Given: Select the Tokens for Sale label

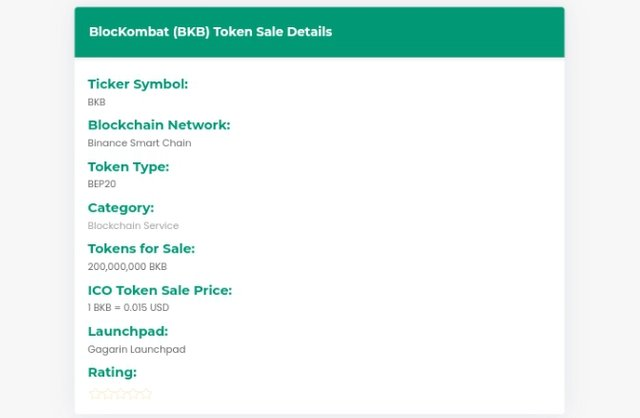Looking at the screenshot, I should pos(141,249).
